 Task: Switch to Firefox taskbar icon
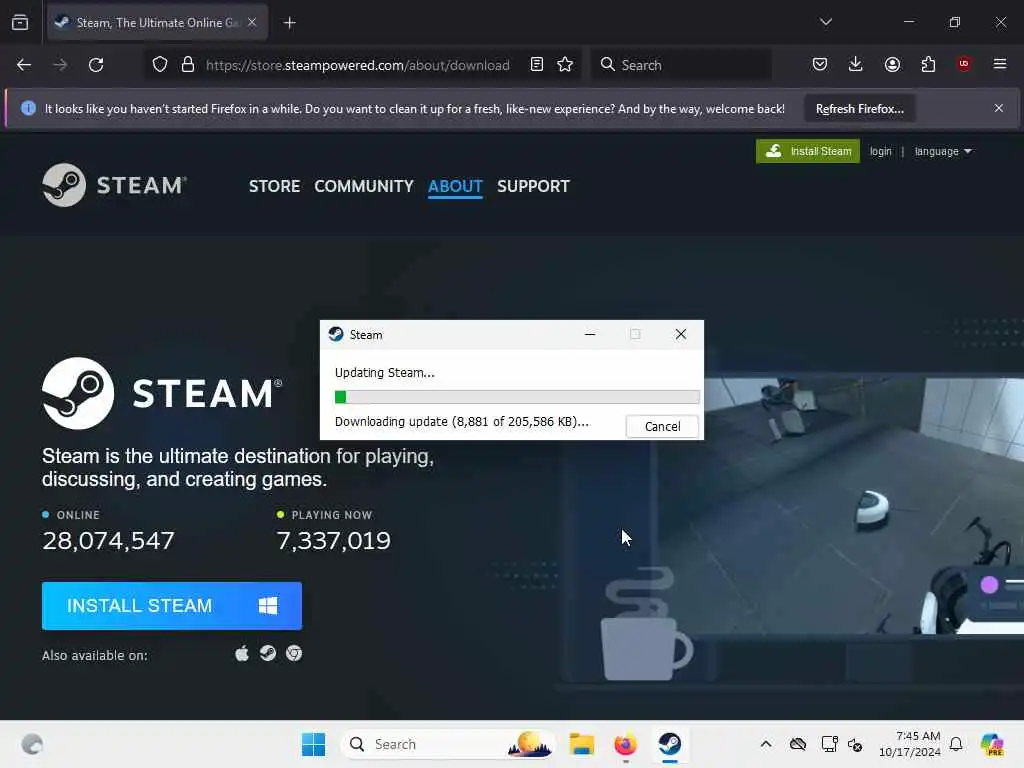(x=625, y=744)
